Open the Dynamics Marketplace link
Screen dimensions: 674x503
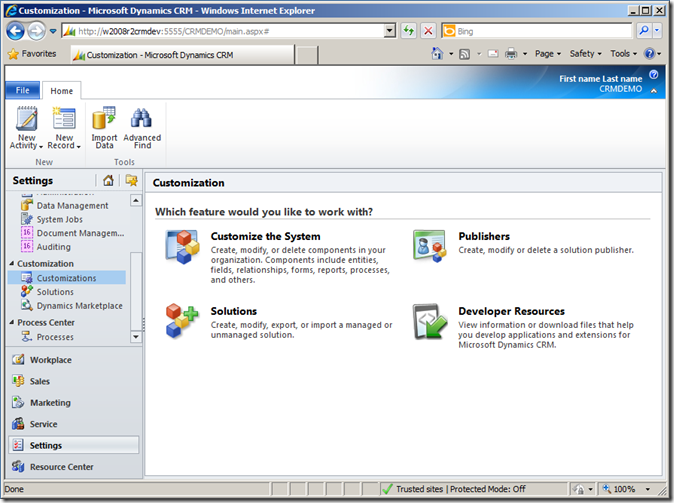coord(79,306)
